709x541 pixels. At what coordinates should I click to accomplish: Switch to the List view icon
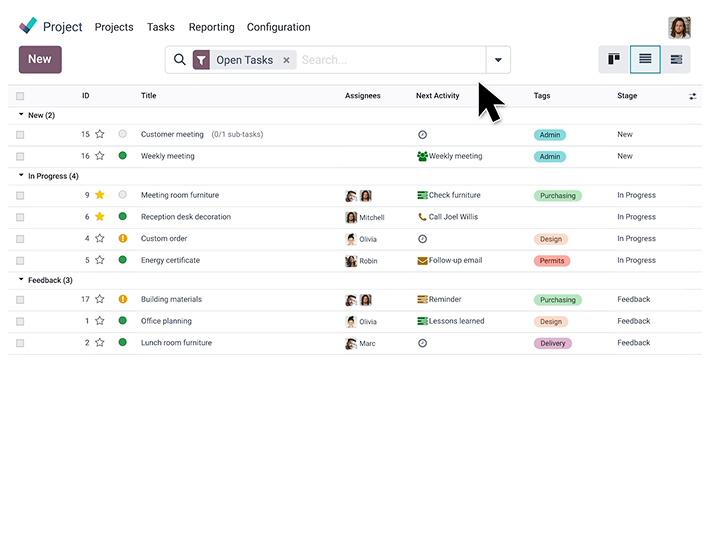pyautogui.click(x=645, y=59)
